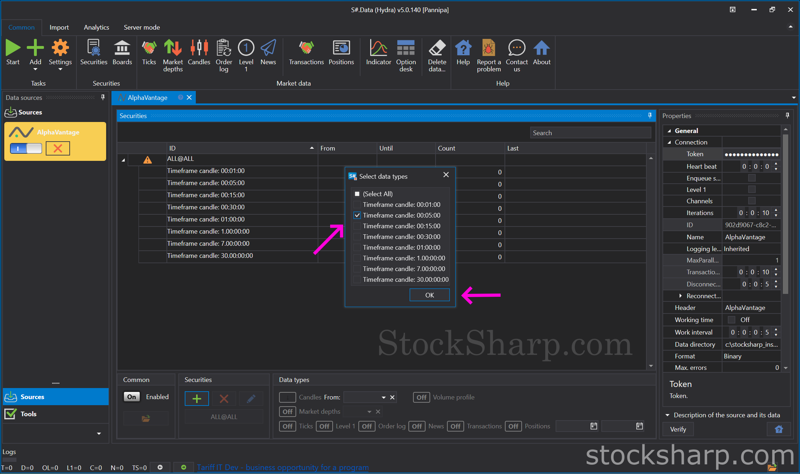Expand the ALL@ALL security row
800x474 pixels.
[x=125, y=160]
